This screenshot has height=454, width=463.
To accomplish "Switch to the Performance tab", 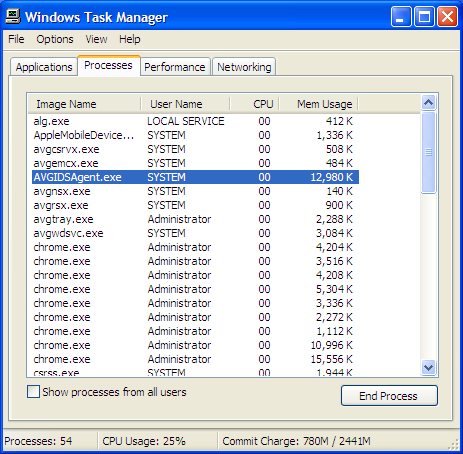I will pyautogui.click(x=175, y=67).
